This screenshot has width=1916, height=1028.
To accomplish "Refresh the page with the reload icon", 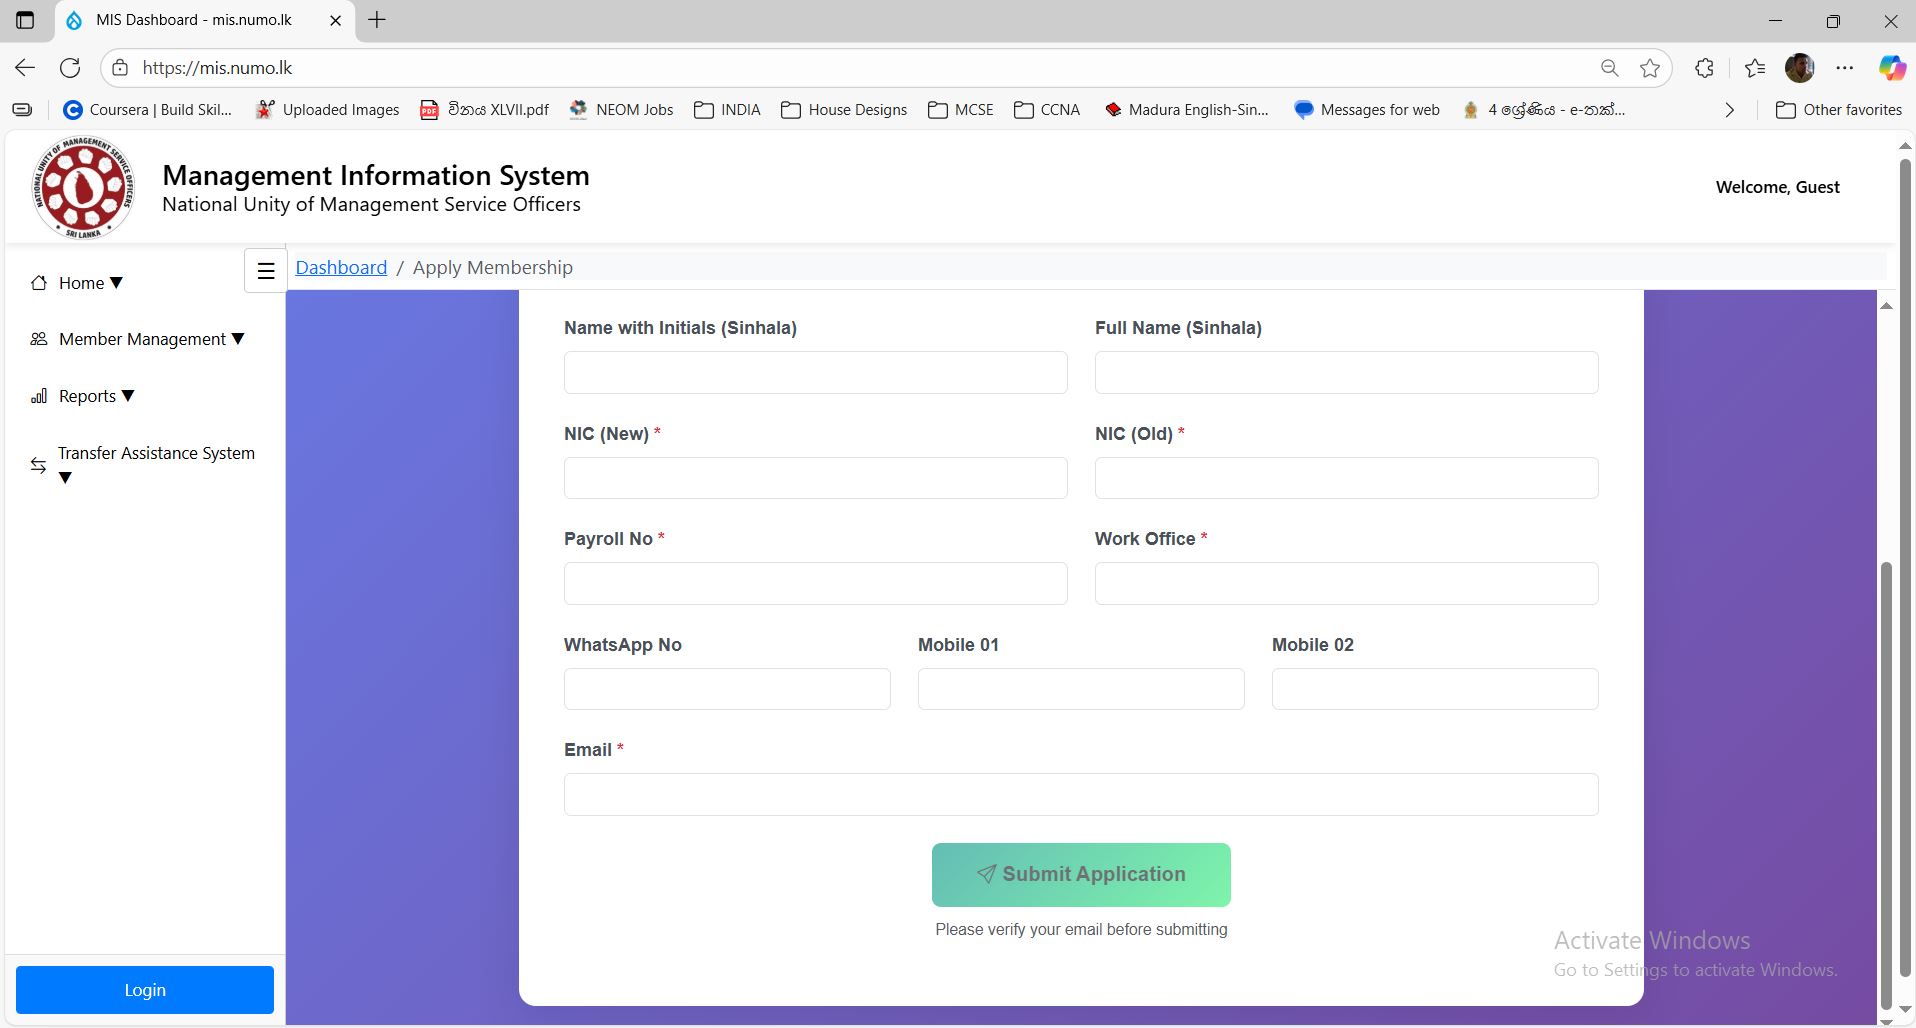I will pos(70,68).
